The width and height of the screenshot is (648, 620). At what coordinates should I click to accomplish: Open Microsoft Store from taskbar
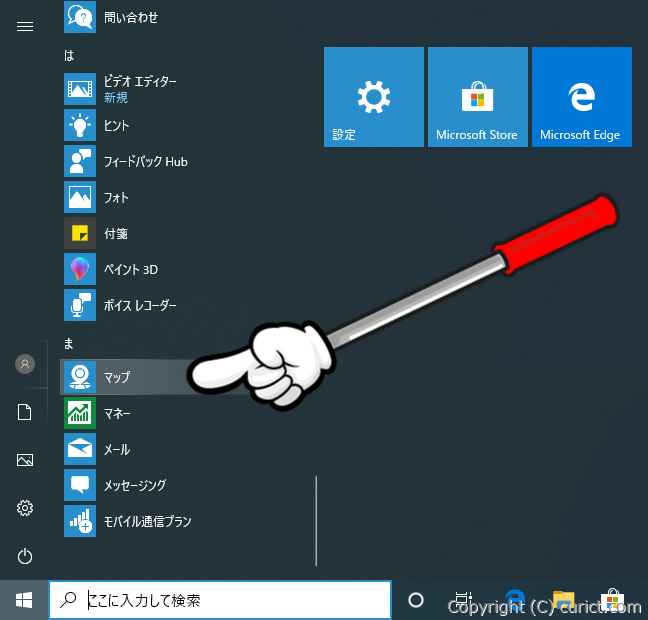[612, 600]
